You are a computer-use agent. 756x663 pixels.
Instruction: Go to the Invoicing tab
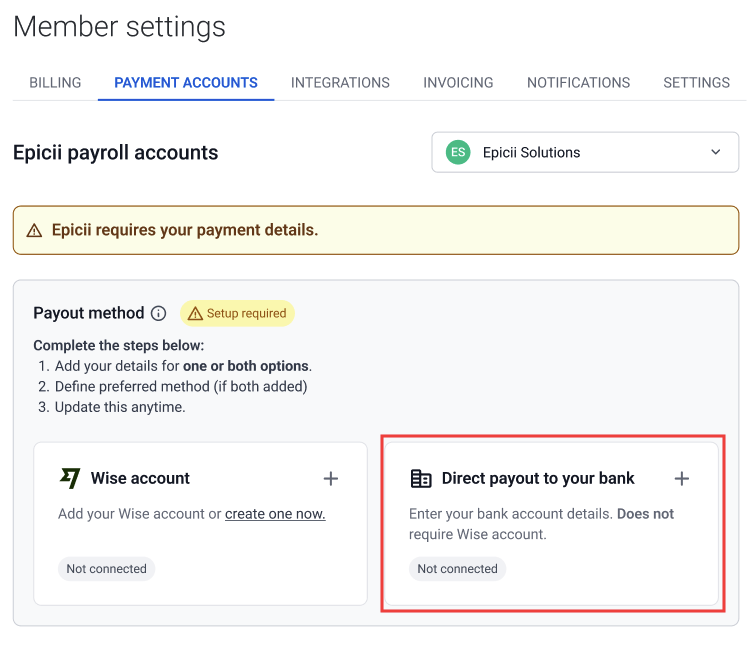click(x=458, y=82)
